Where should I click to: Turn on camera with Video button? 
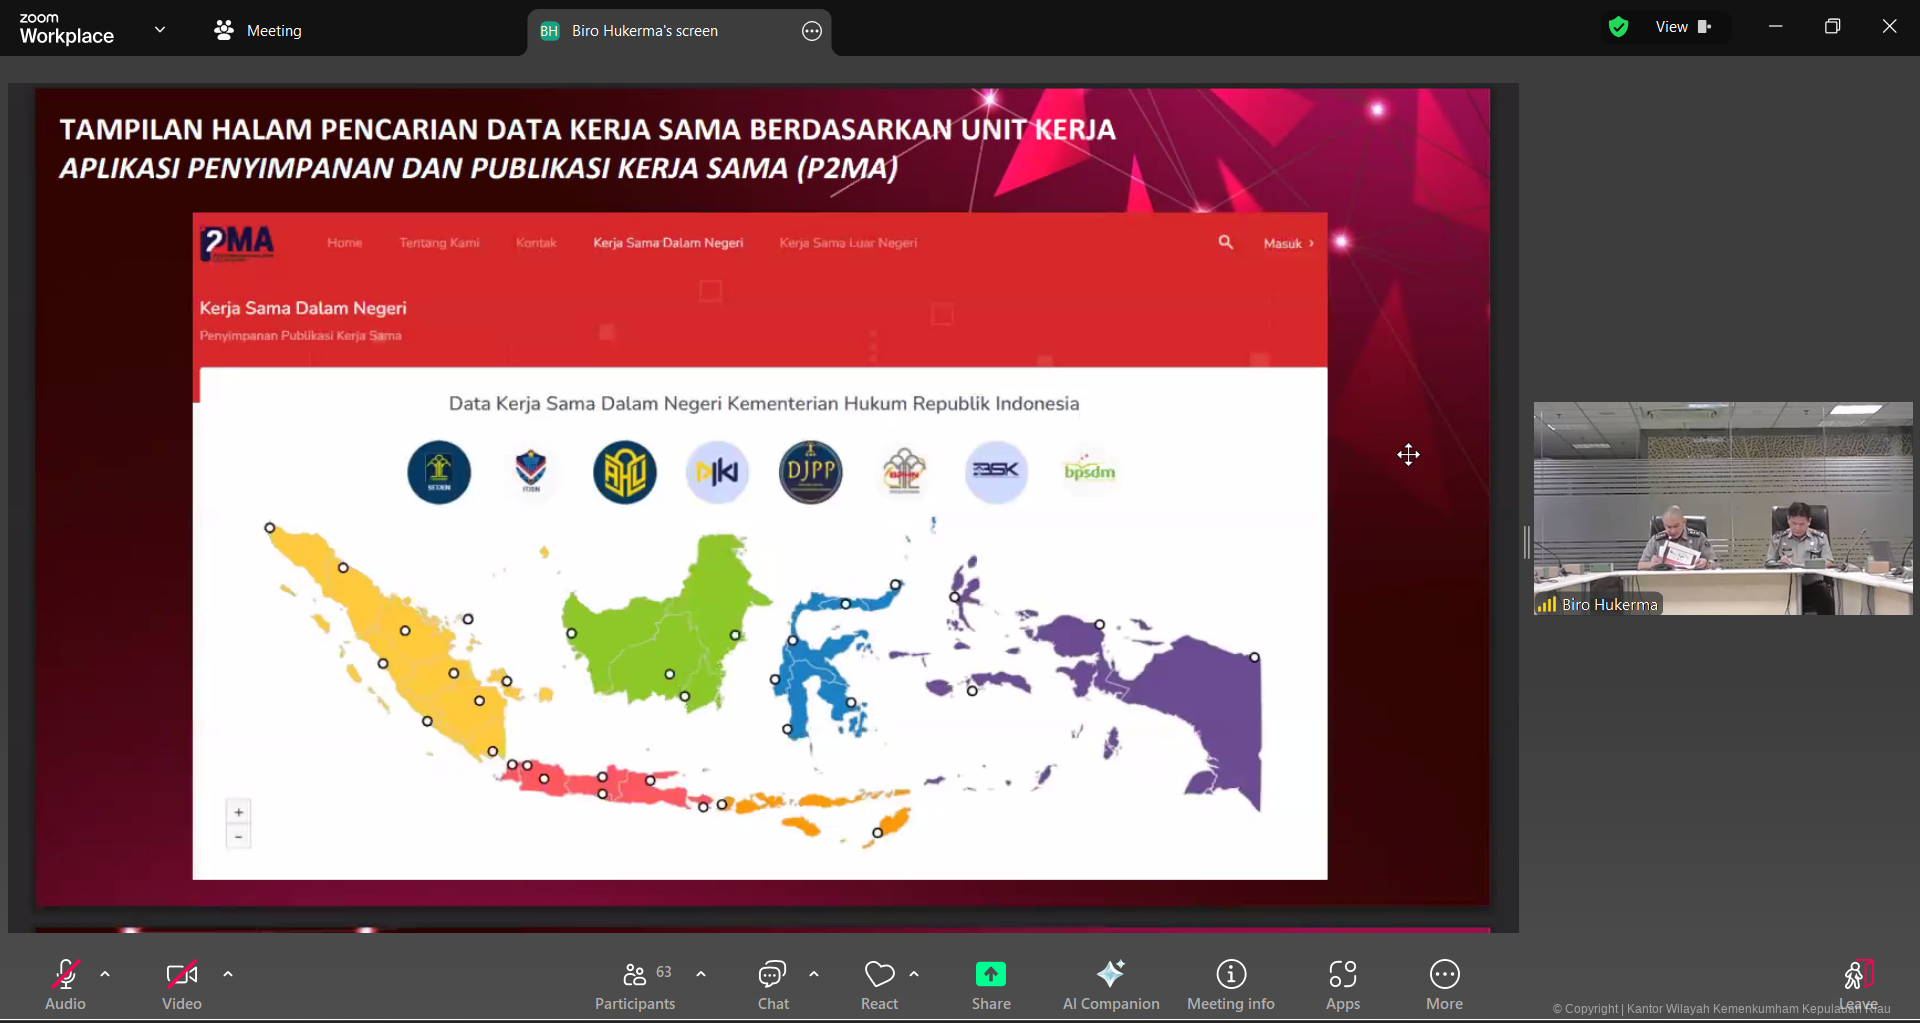pyautogui.click(x=181, y=985)
